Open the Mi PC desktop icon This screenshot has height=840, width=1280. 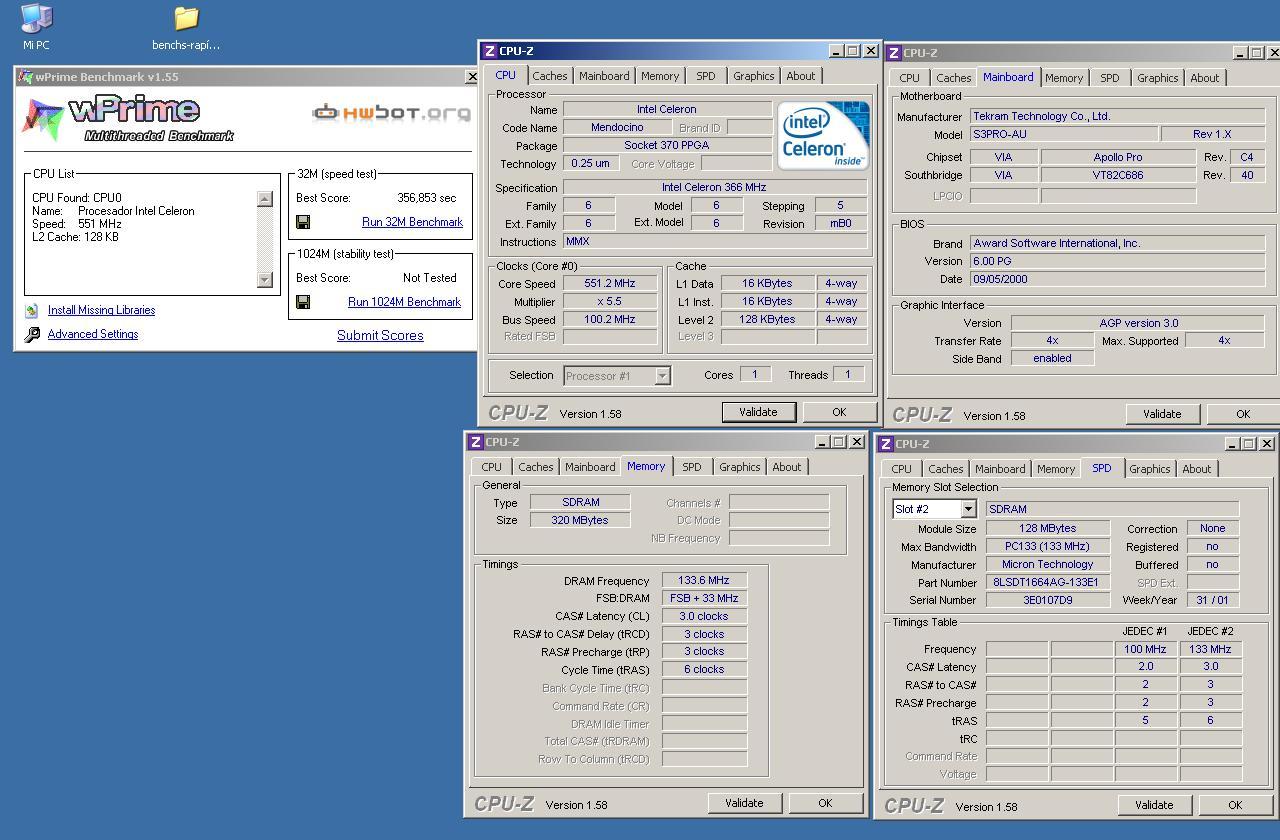click(x=36, y=19)
